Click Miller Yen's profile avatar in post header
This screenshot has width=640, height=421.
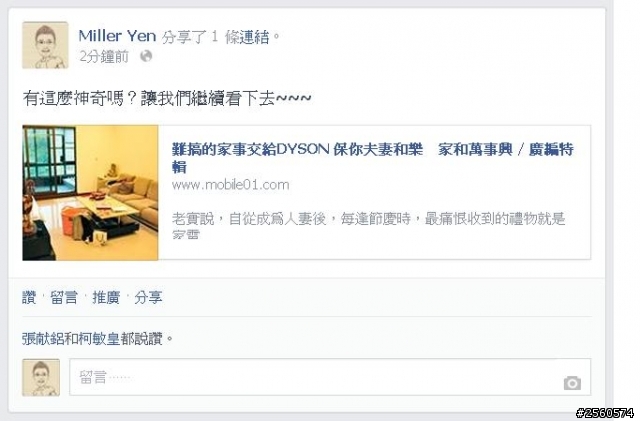tap(45, 45)
